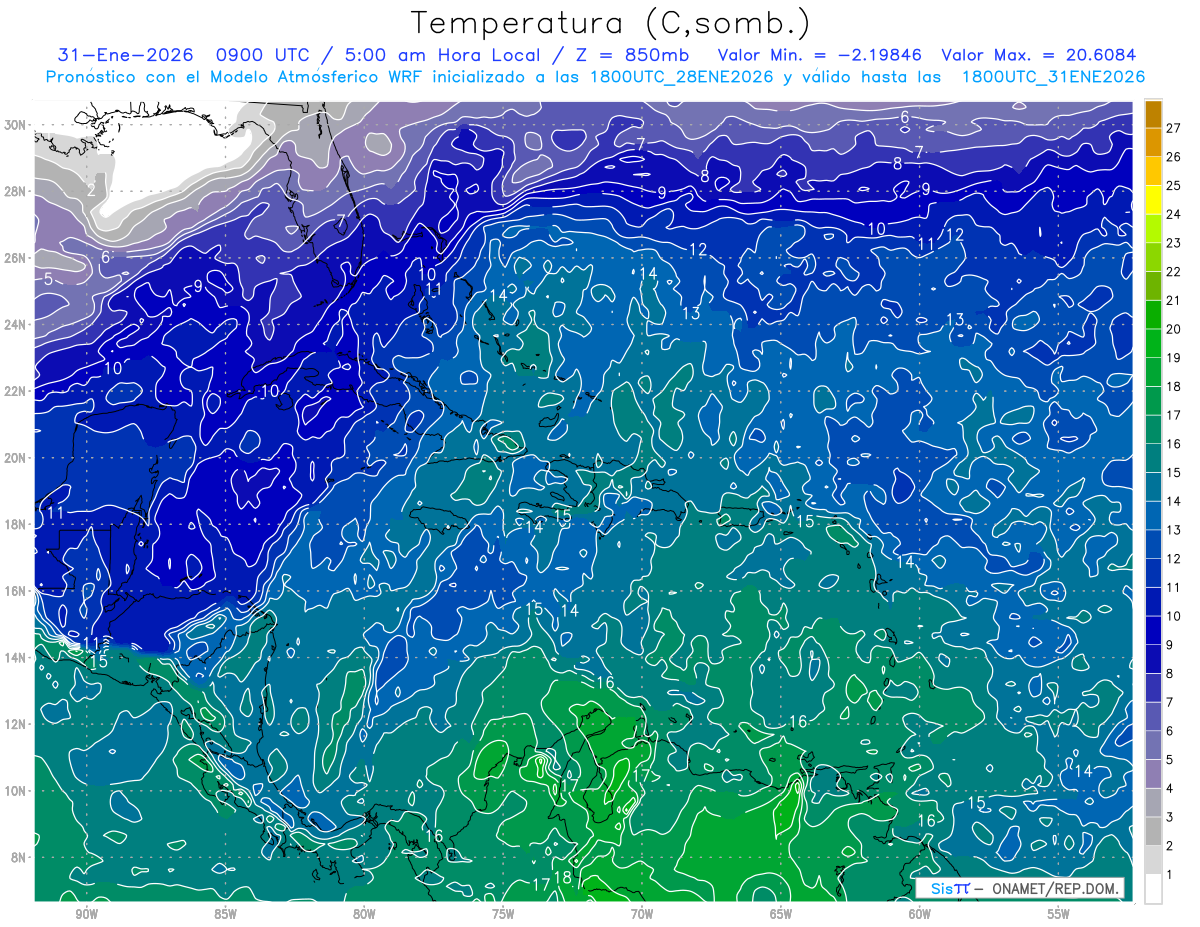Click contour label '5' near 26N left edge
Screen dimensions: 1200x927
coord(49,279)
